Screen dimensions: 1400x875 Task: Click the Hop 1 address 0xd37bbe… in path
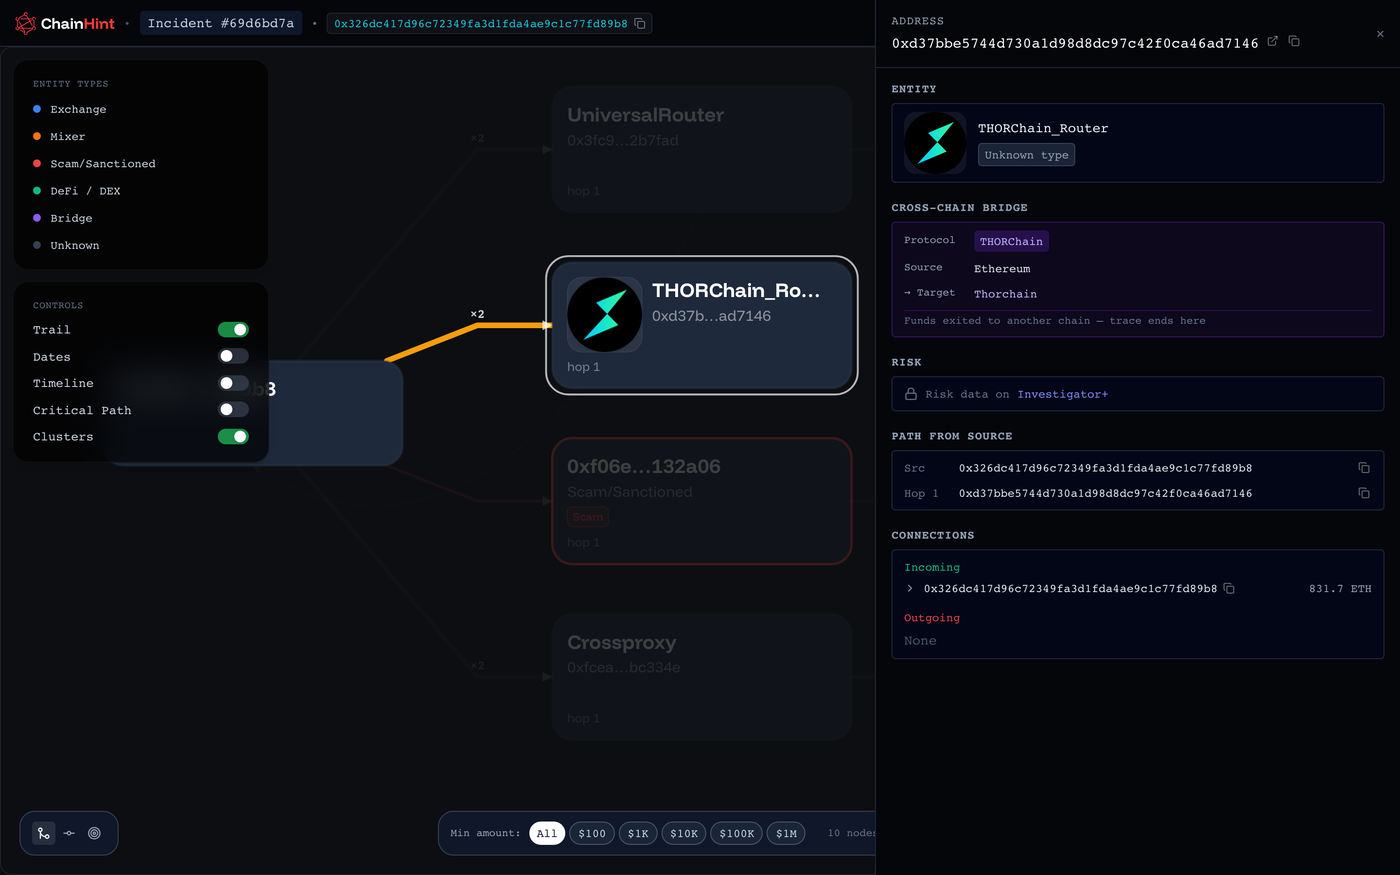[x=1105, y=493]
